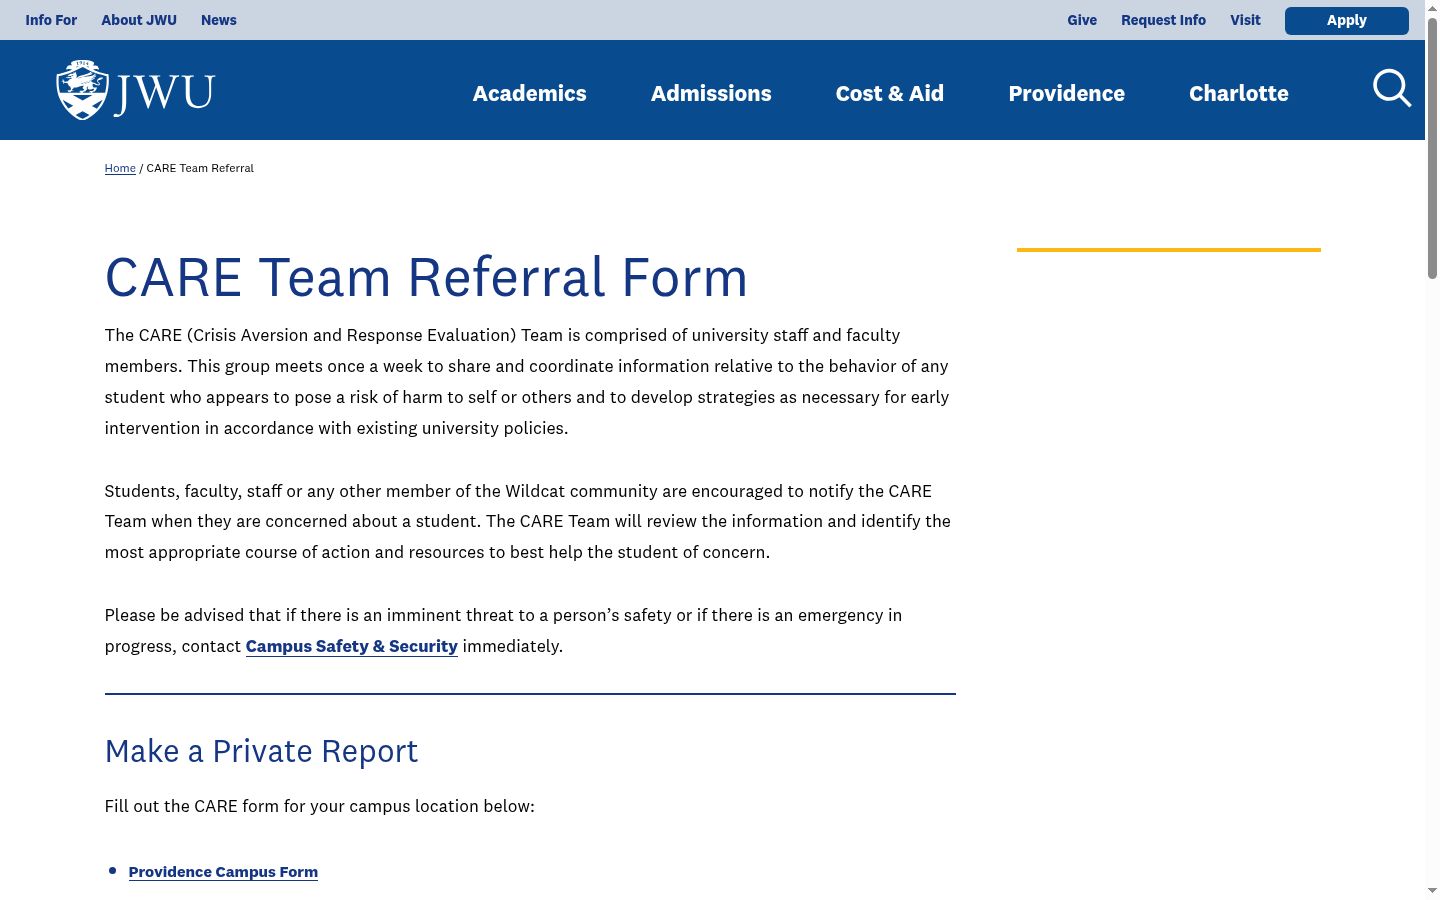Open the Academics navigation menu
This screenshot has width=1440, height=900.
tap(530, 93)
